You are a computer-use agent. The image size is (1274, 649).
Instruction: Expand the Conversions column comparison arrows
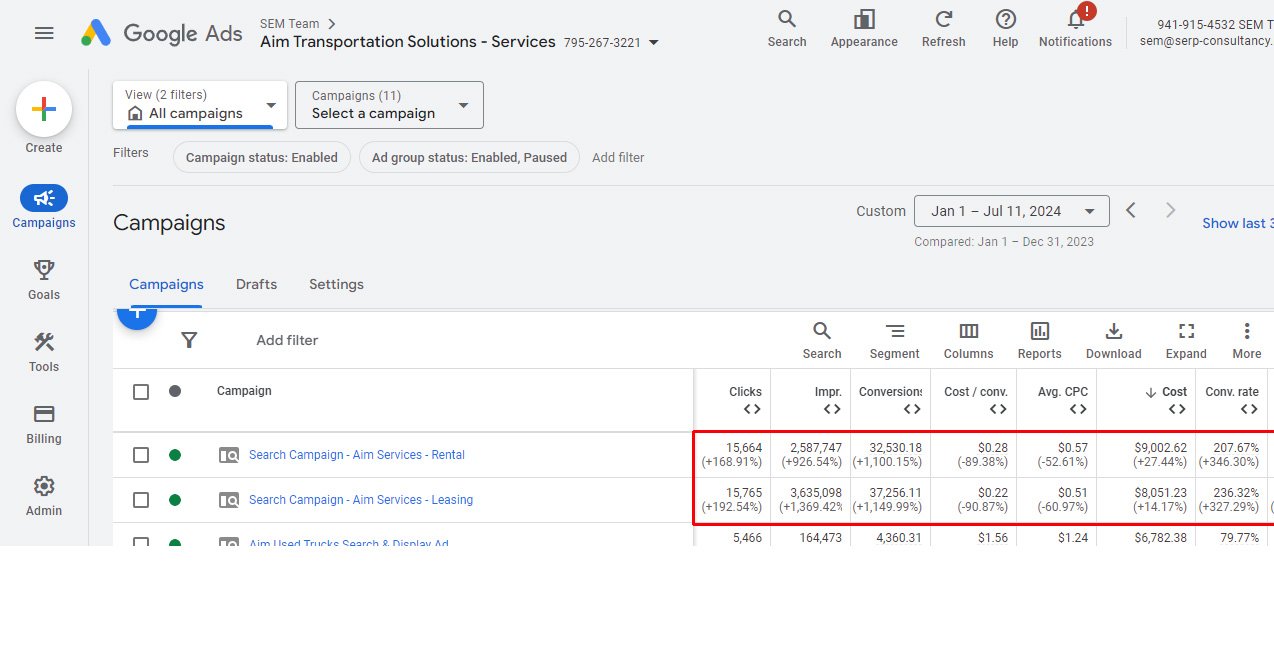[912, 409]
